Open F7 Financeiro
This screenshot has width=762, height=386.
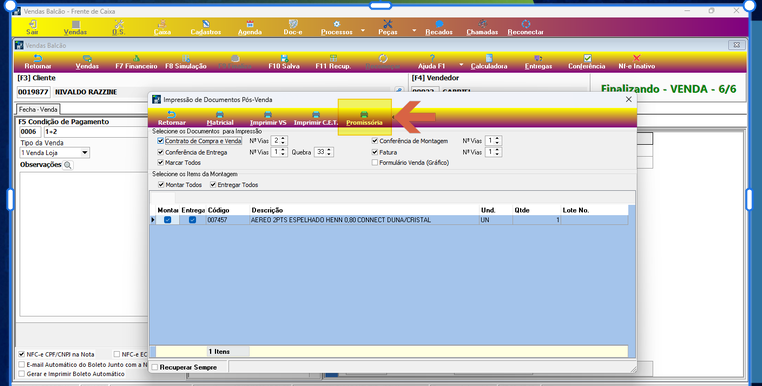click(136, 62)
